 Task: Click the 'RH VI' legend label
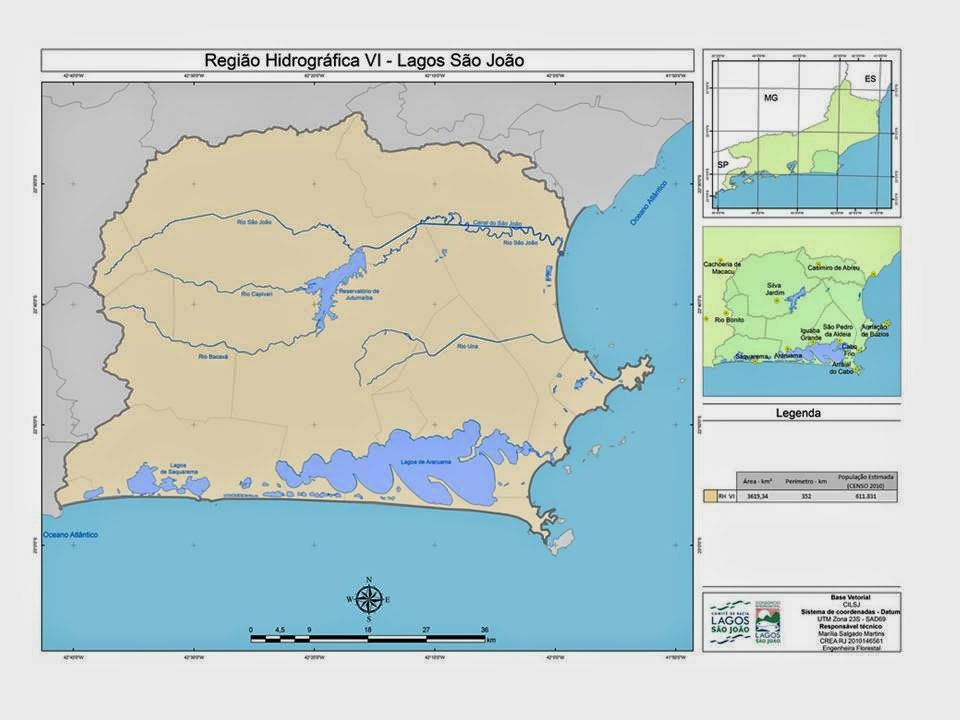click(x=726, y=496)
